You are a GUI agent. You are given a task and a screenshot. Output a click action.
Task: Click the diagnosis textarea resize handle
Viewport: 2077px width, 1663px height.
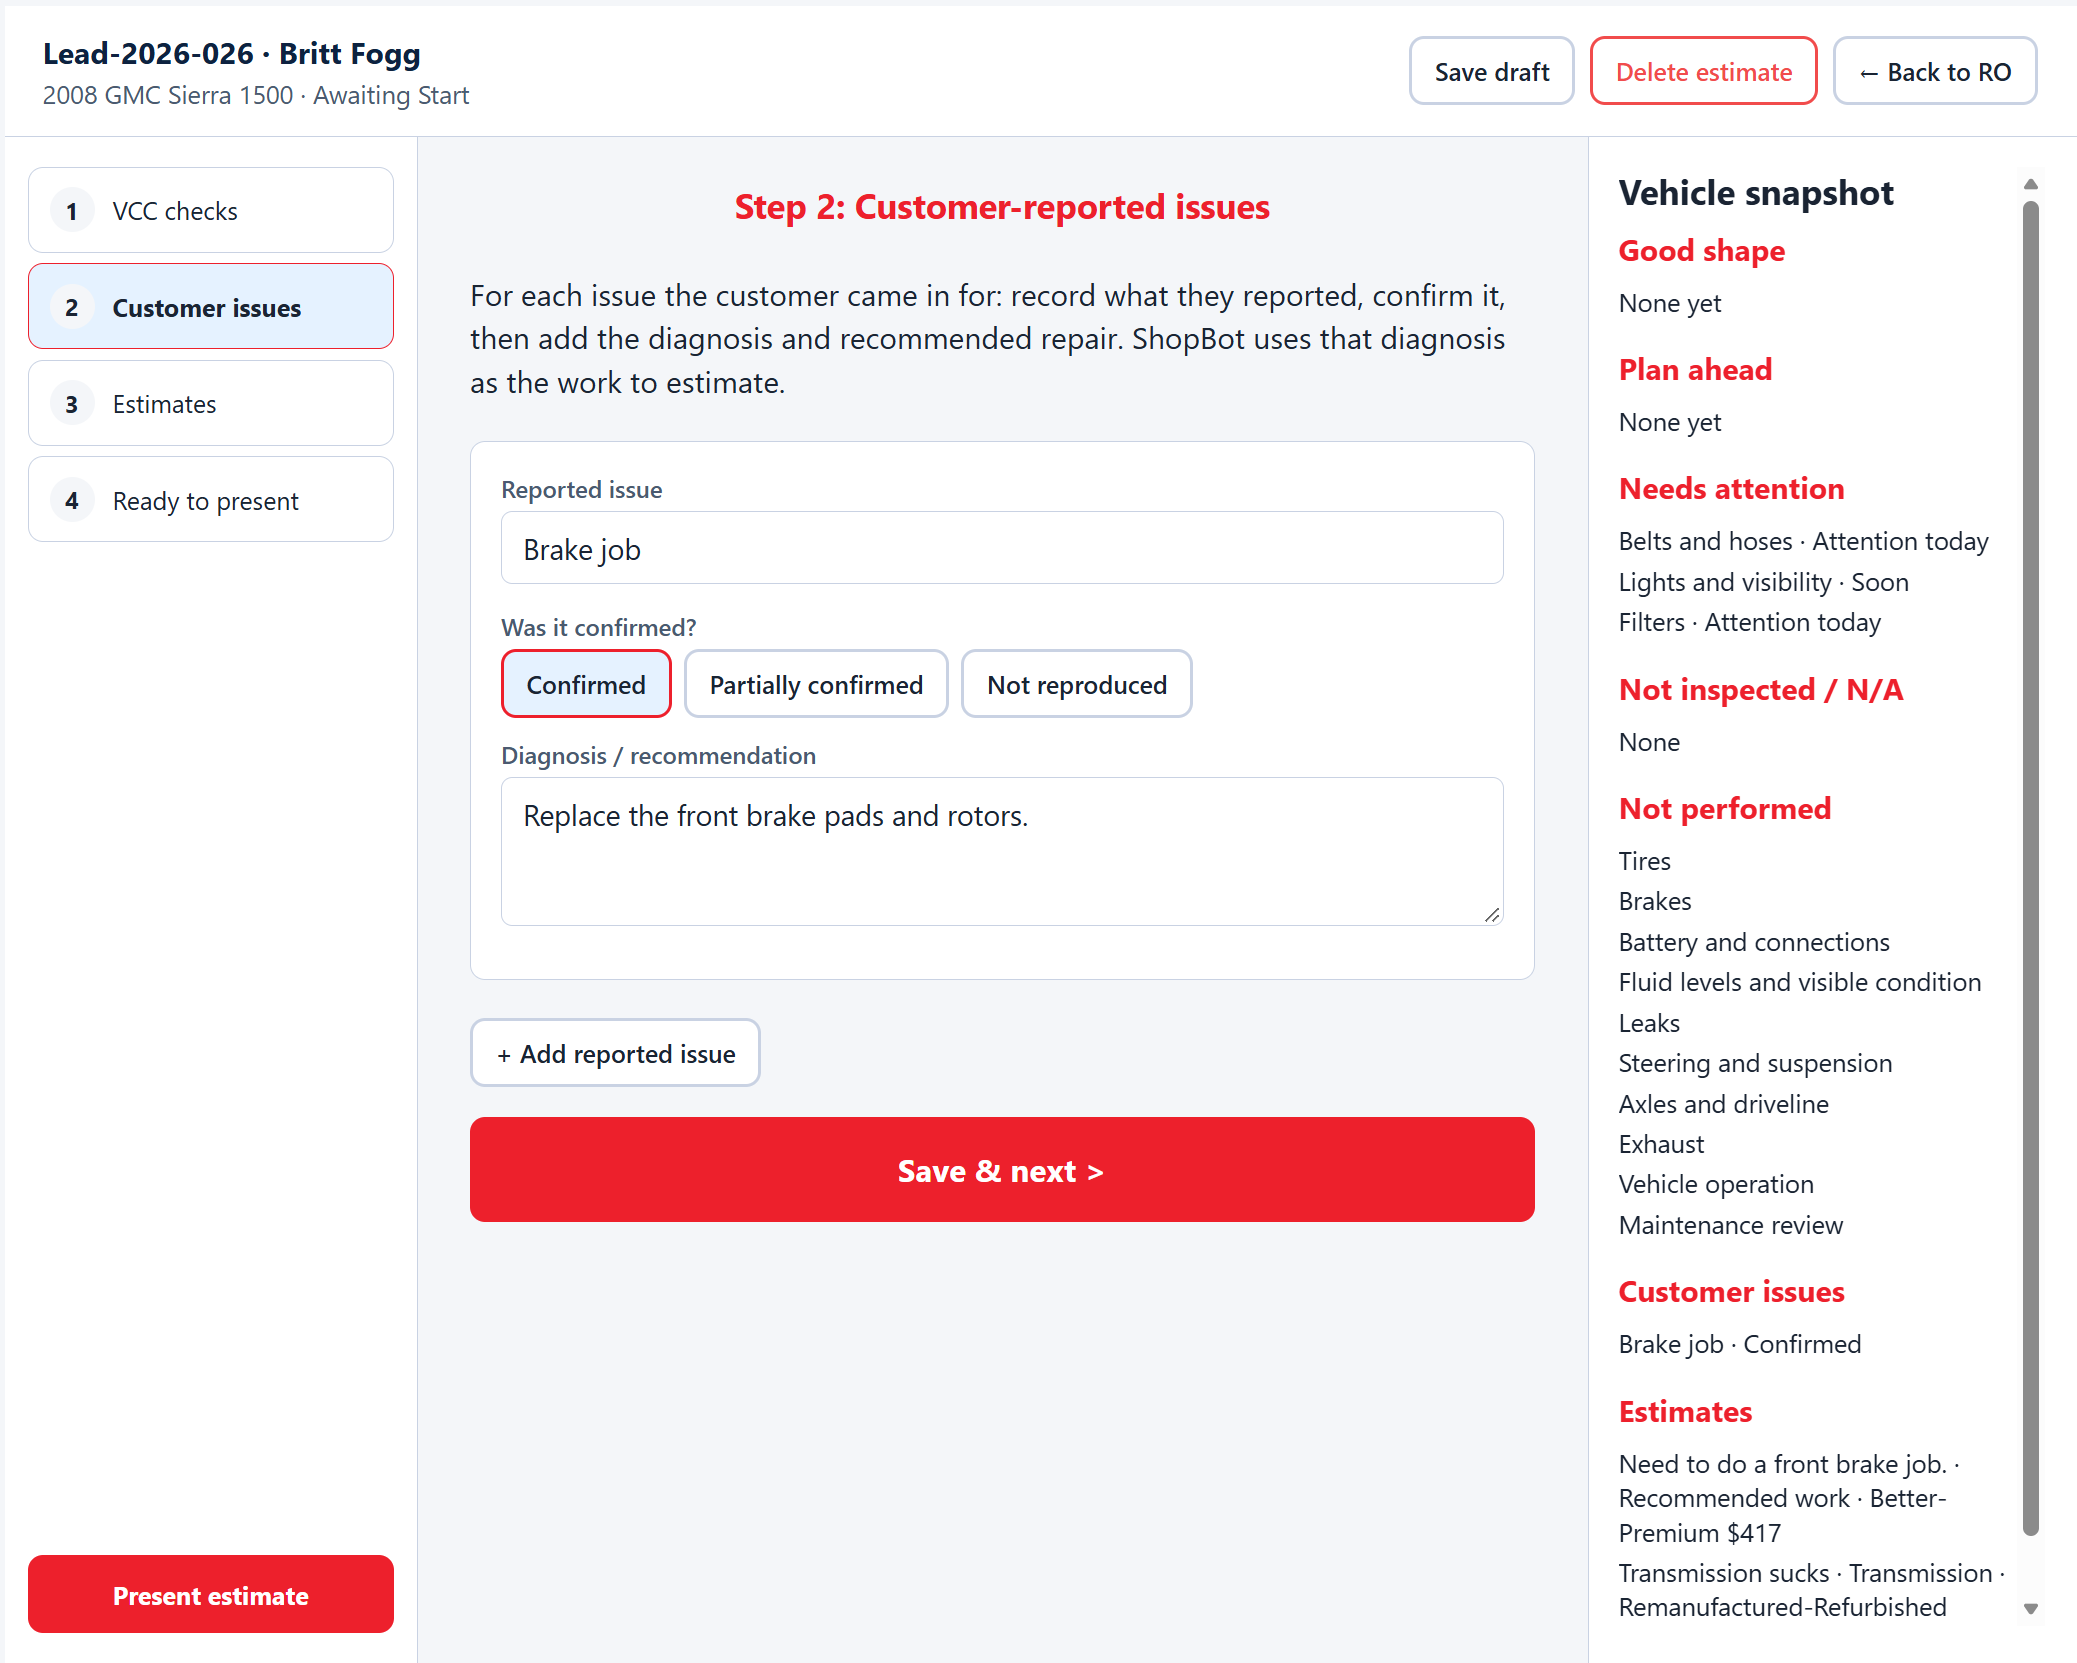(x=1491, y=914)
